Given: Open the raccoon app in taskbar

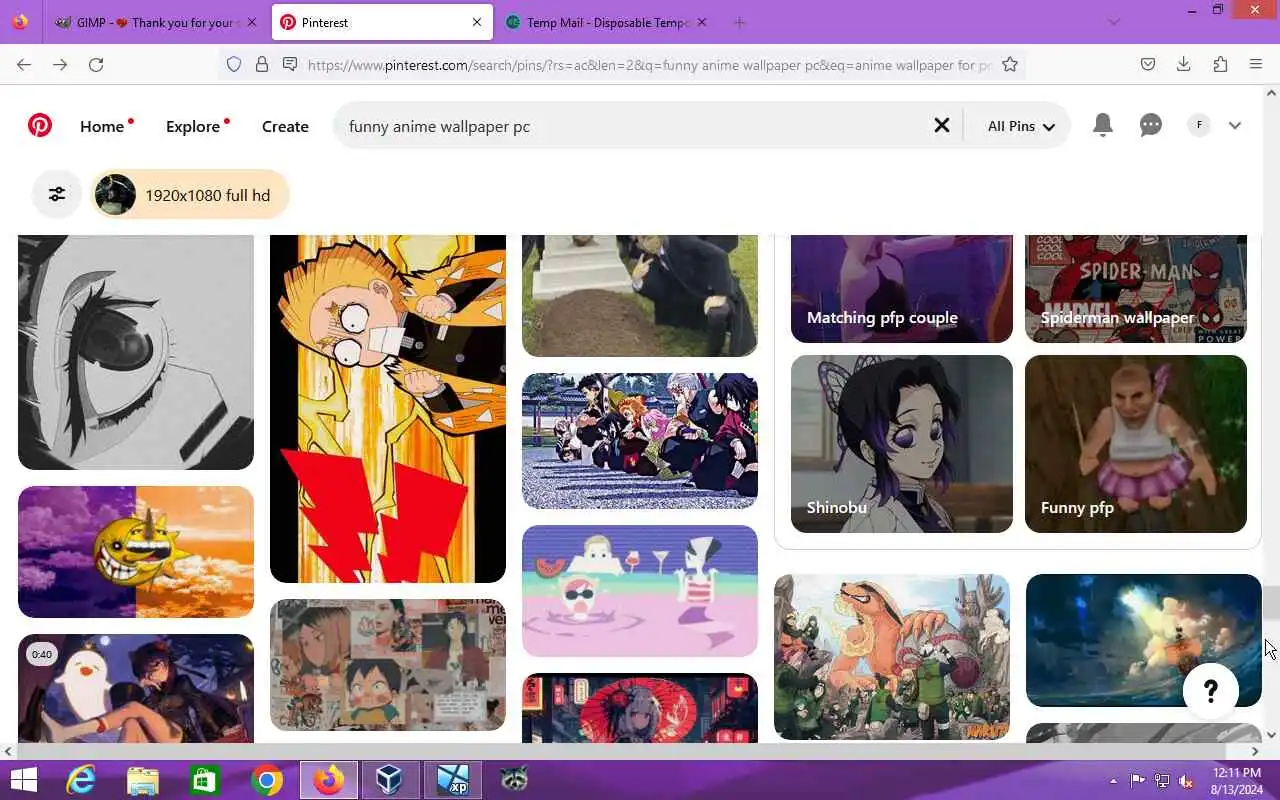Looking at the screenshot, I should coord(514,780).
